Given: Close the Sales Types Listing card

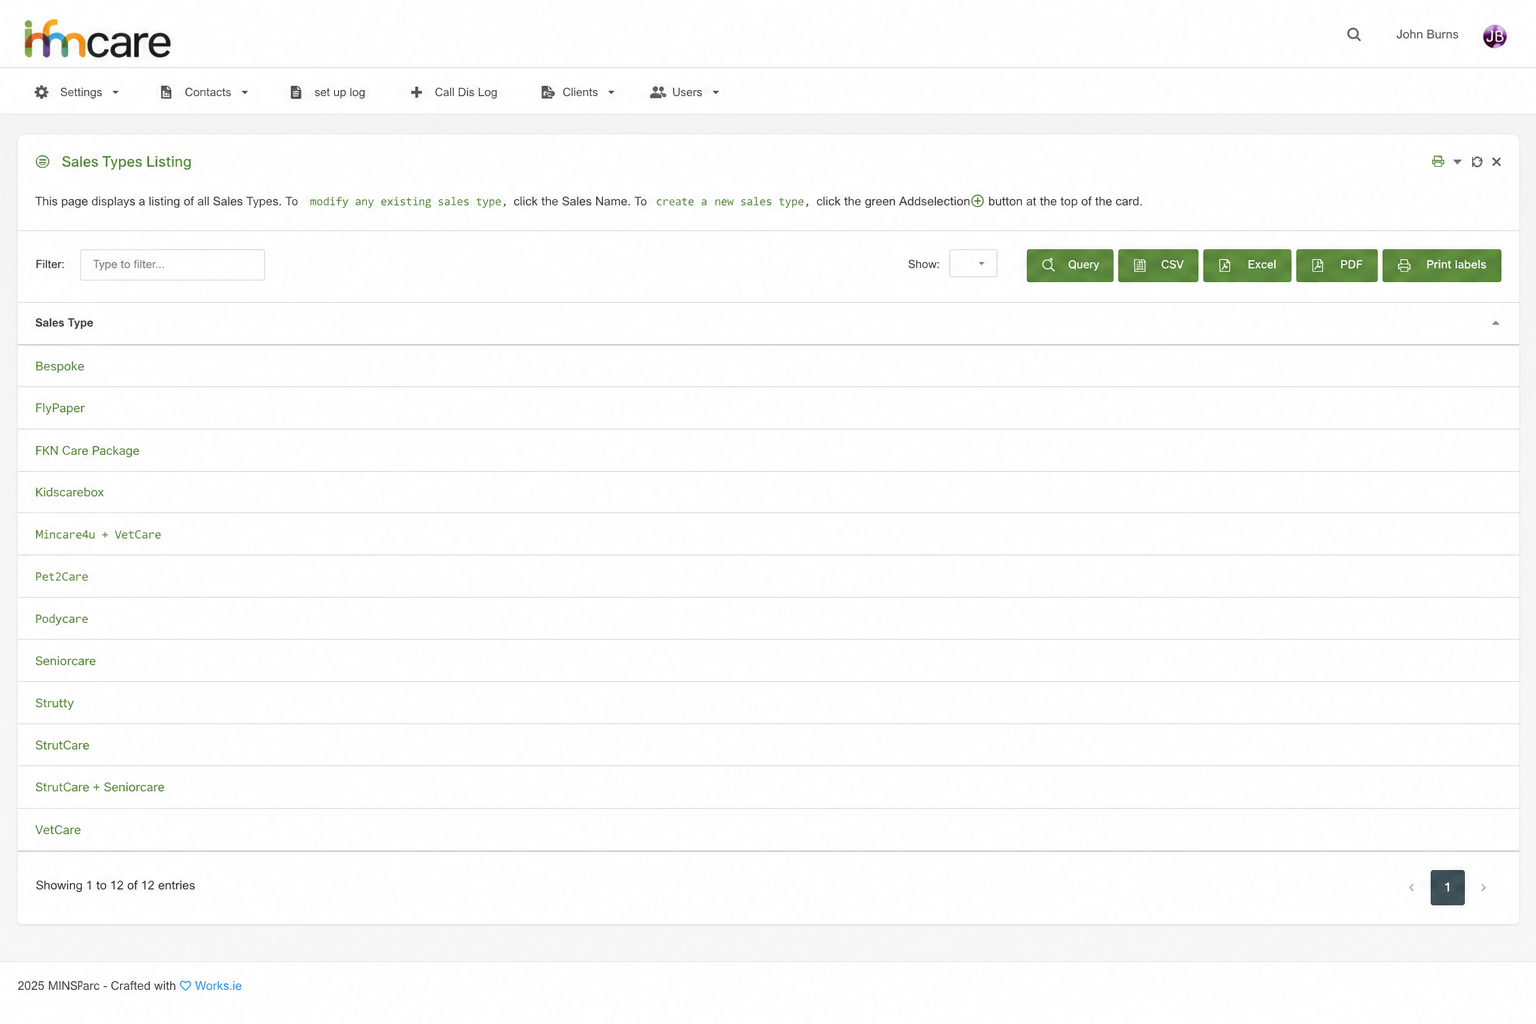Looking at the screenshot, I should 1496,162.
